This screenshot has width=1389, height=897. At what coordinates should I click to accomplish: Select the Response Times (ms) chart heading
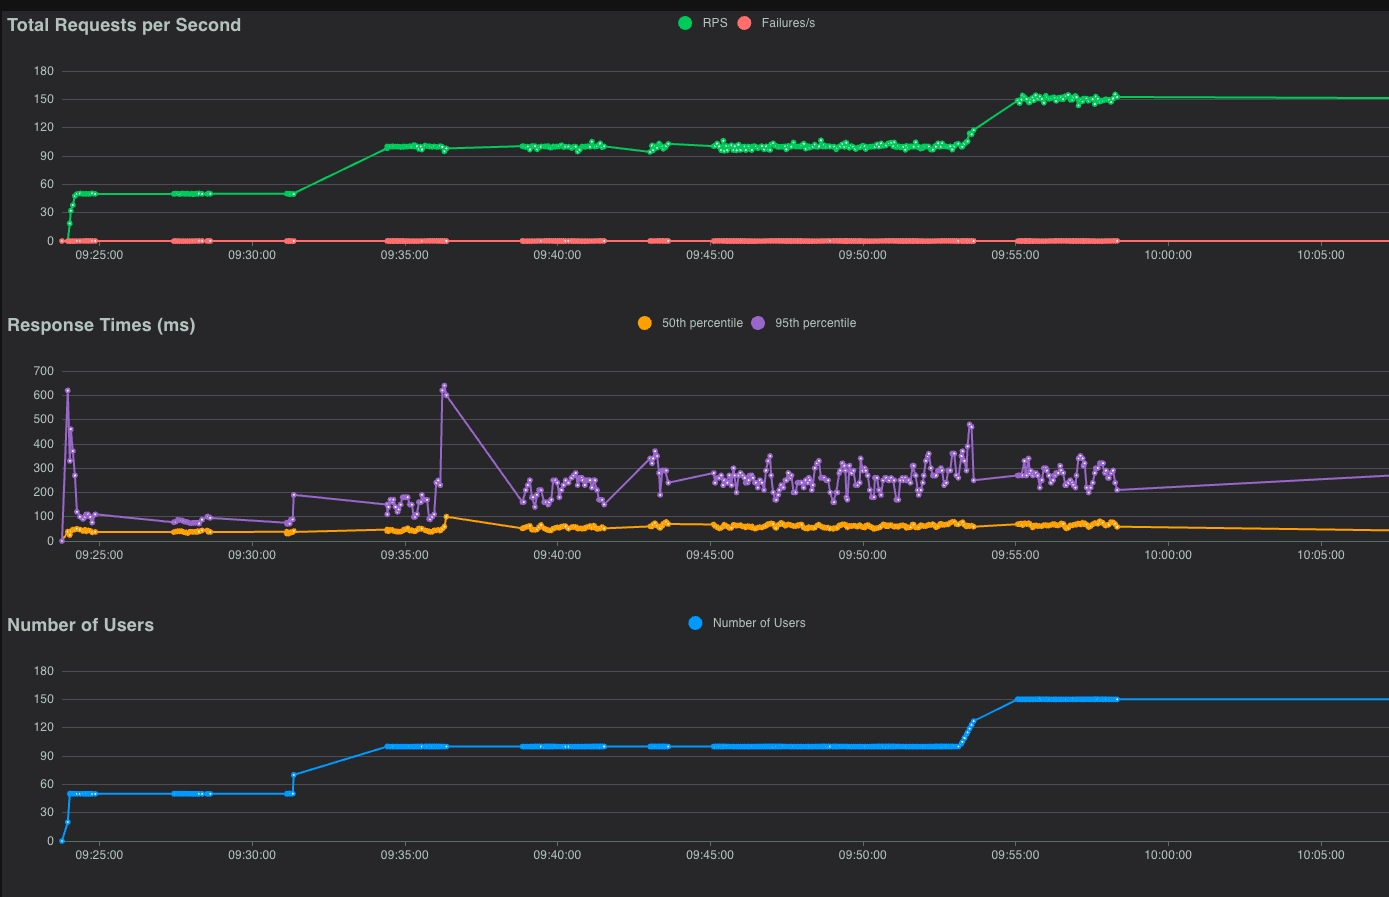point(101,325)
